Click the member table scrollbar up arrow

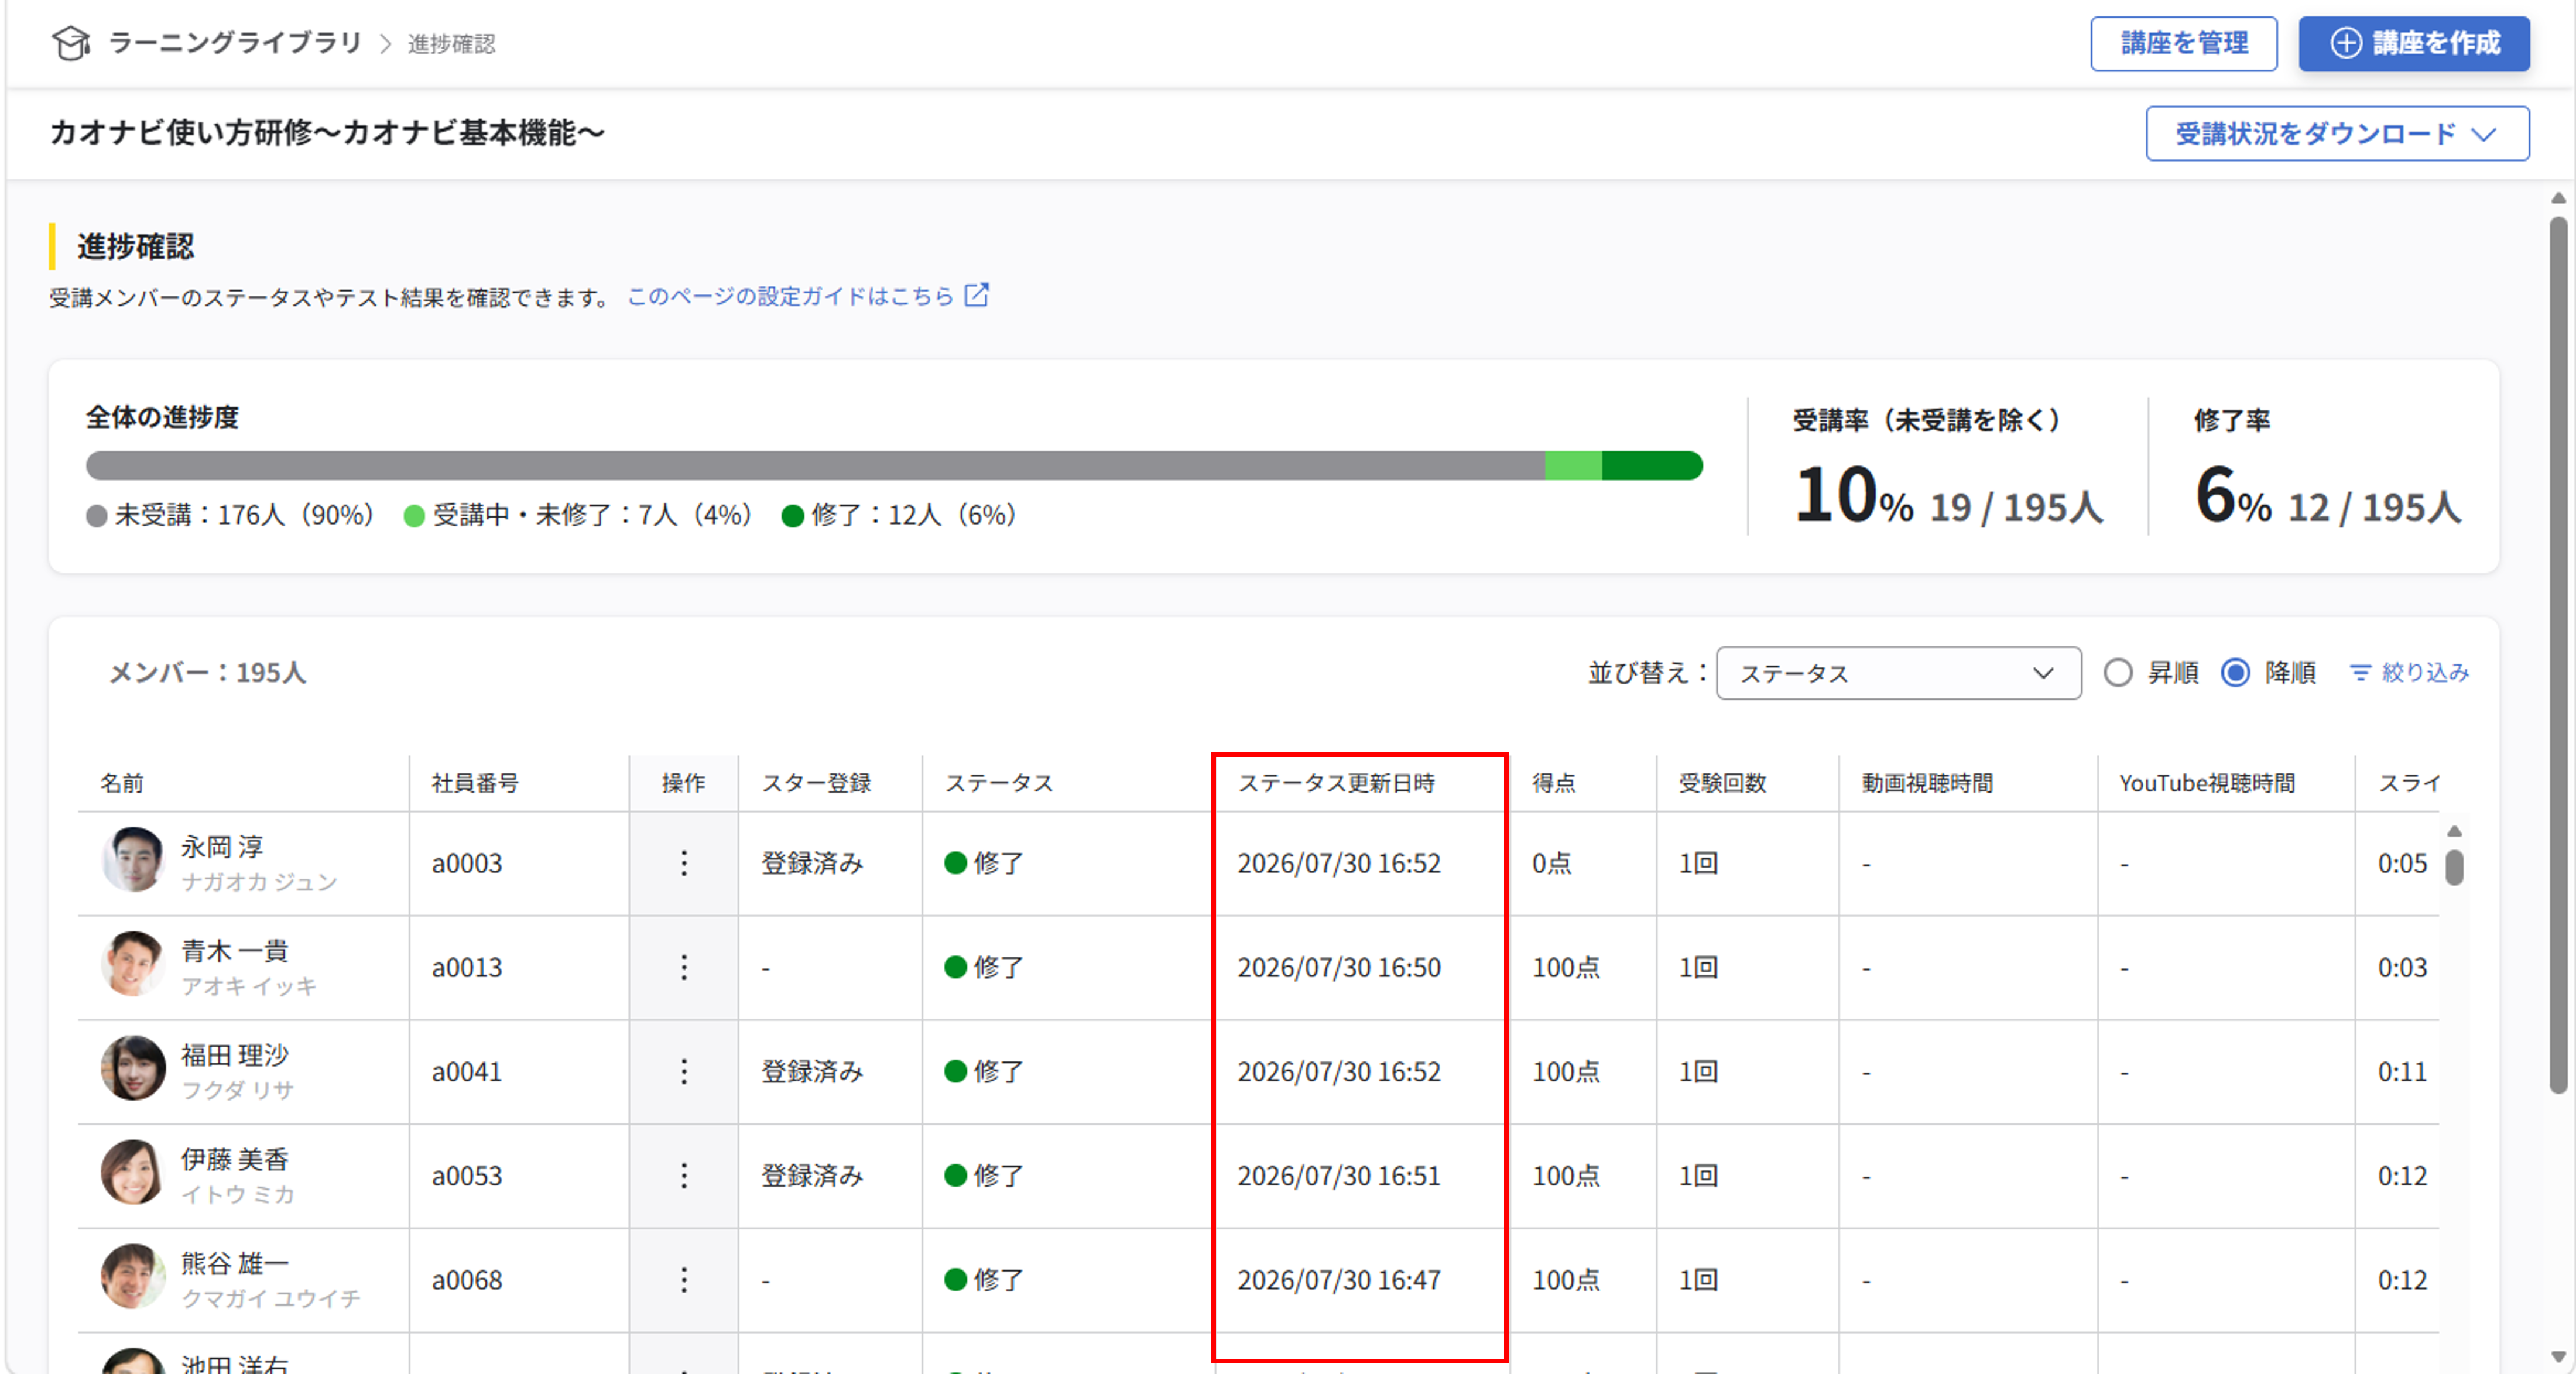(x=2454, y=831)
